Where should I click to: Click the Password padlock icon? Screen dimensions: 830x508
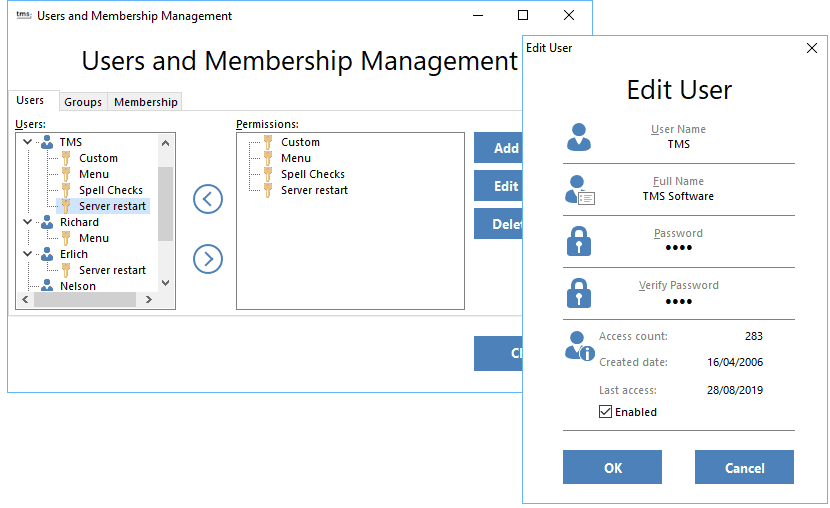579,241
